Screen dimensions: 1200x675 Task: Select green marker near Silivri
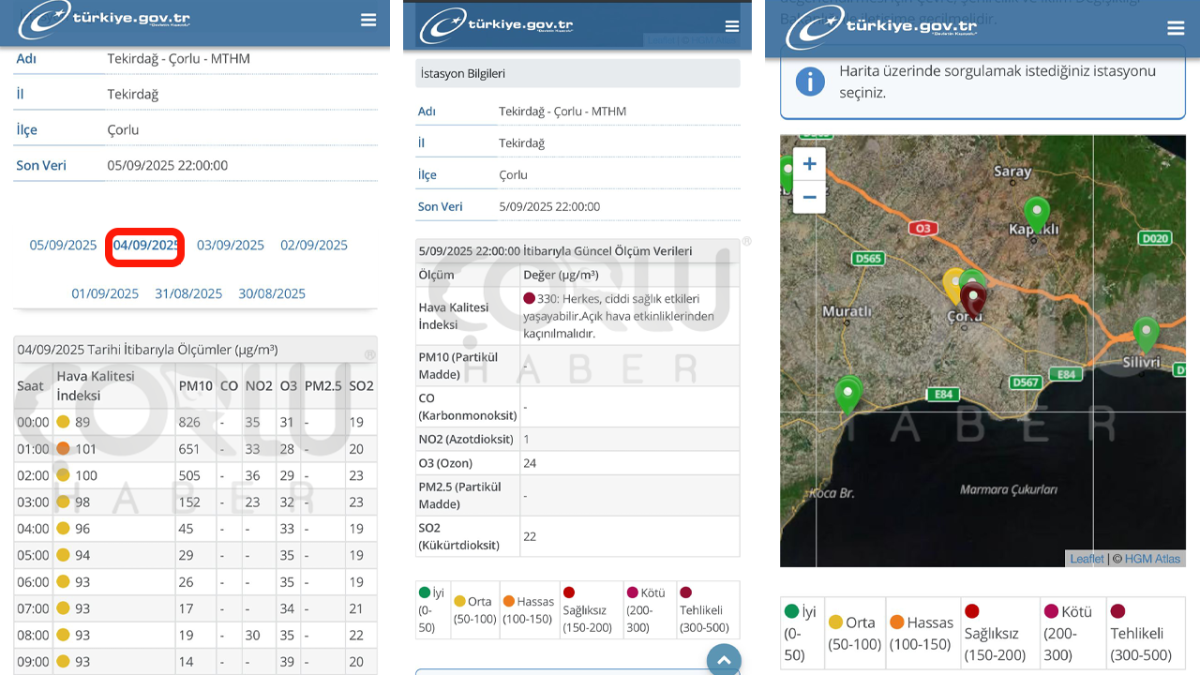(1146, 334)
